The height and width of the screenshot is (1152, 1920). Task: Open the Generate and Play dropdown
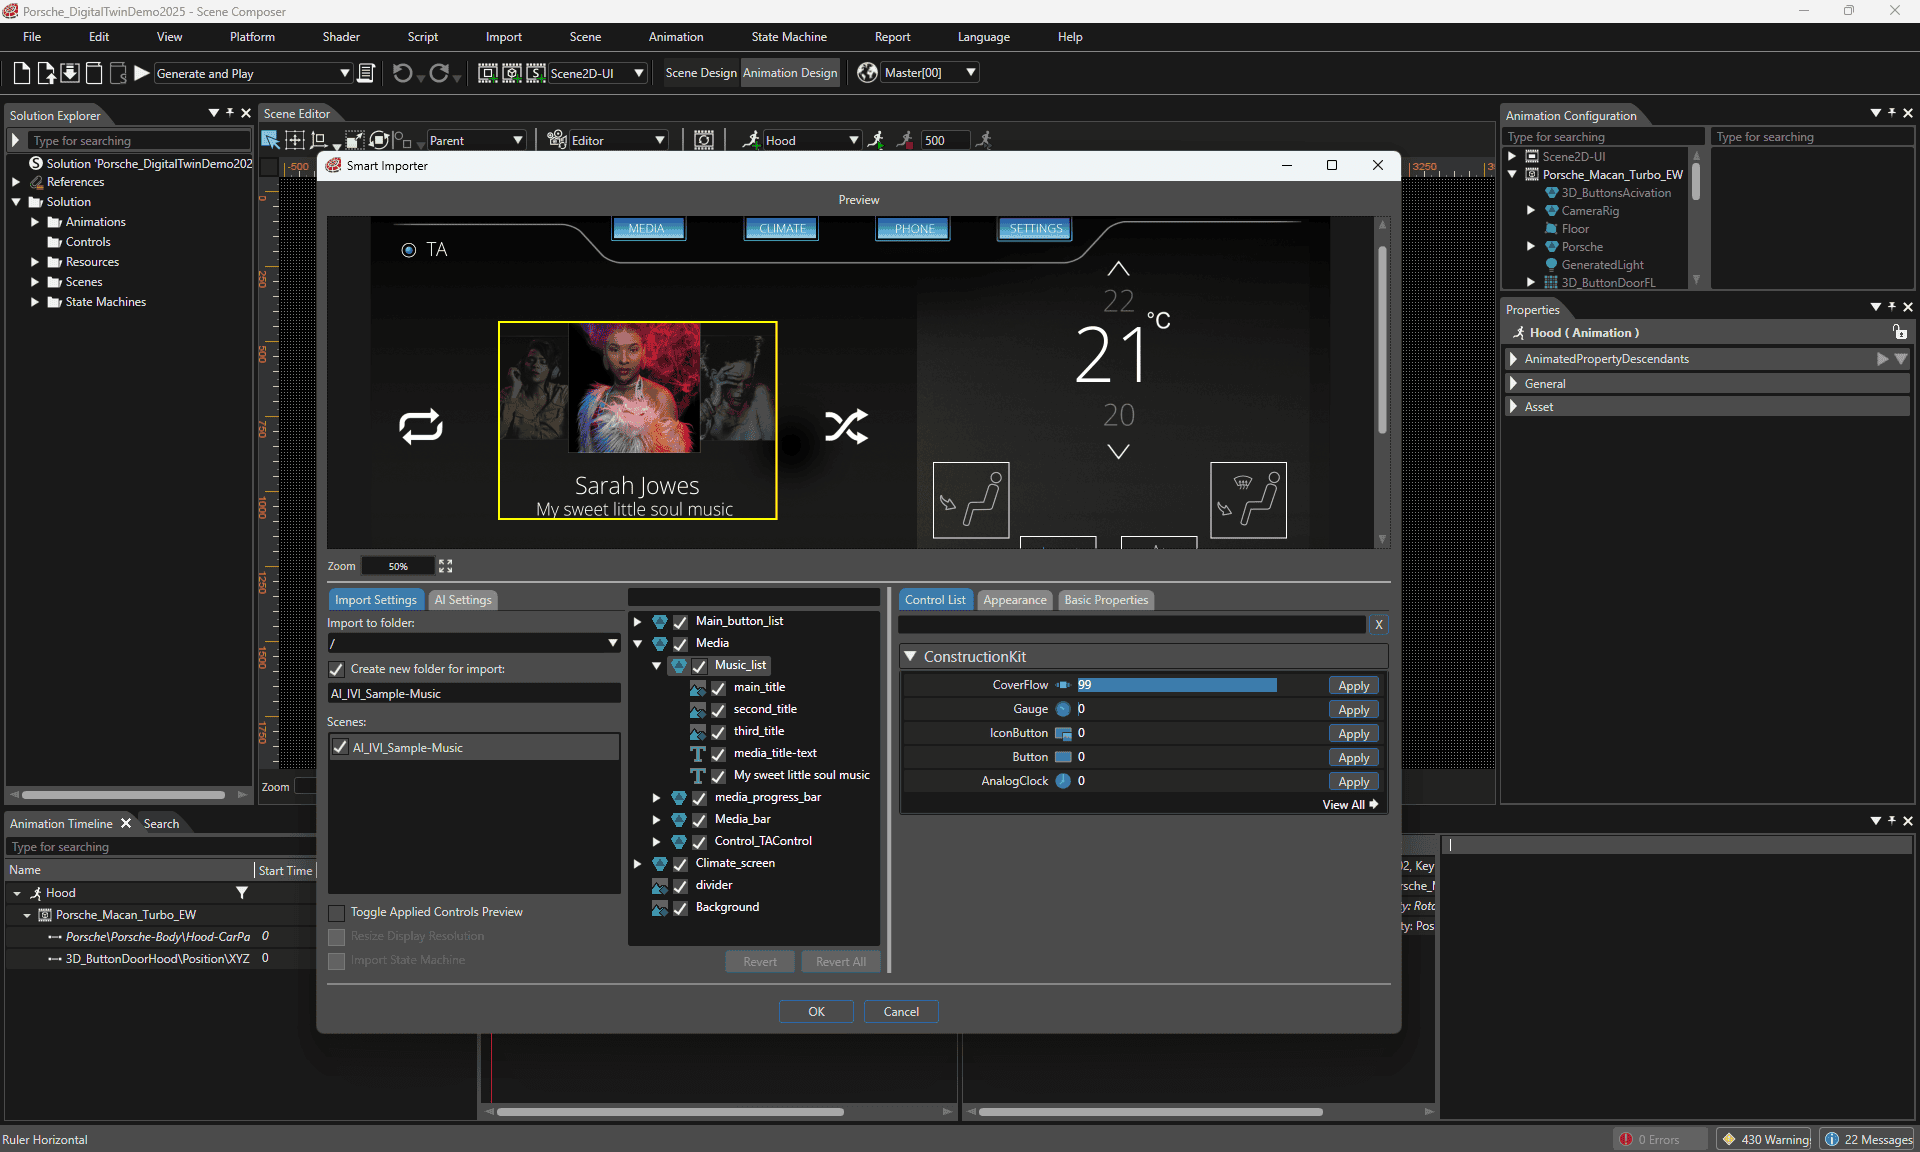pyautogui.click(x=345, y=73)
